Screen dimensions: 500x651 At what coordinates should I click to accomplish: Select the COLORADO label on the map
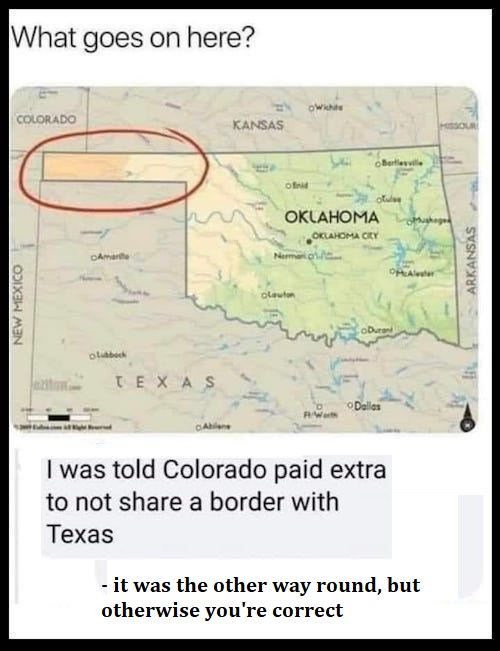point(47,120)
